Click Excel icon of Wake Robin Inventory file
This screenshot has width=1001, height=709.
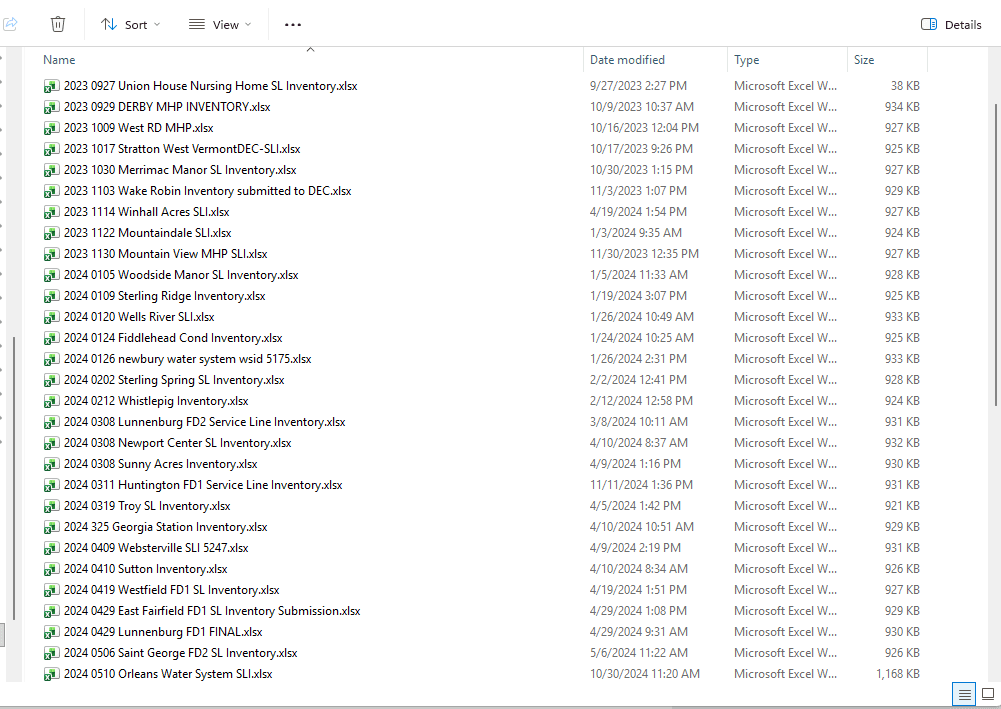pyautogui.click(x=51, y=191)
